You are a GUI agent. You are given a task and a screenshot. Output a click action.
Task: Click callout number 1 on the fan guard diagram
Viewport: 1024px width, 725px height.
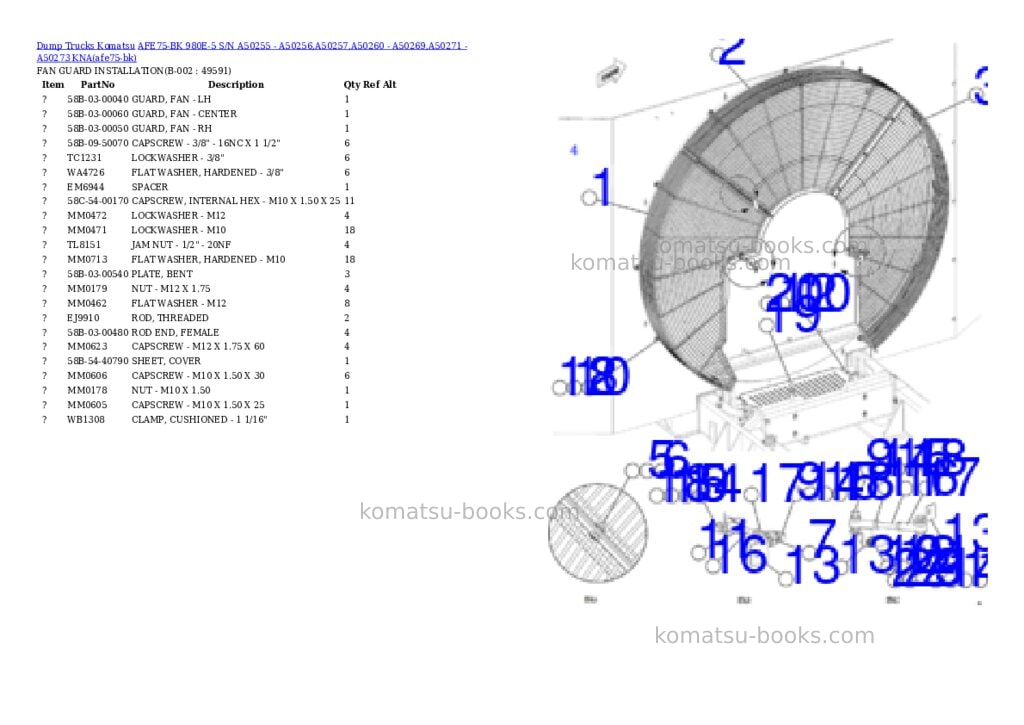point(602,188)
